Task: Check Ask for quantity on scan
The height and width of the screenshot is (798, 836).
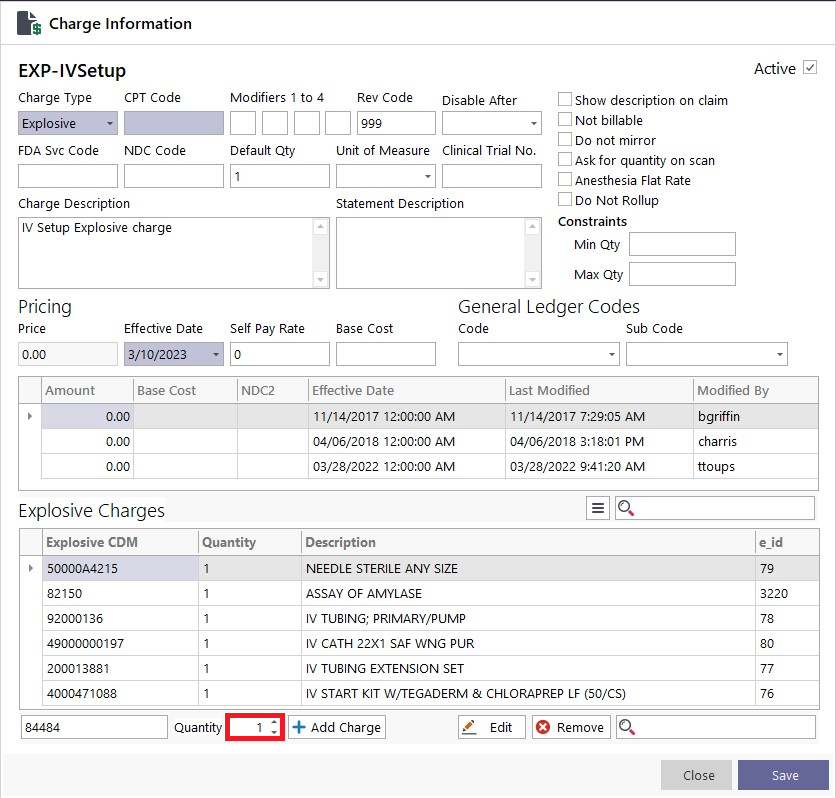Action: point(565,159)
